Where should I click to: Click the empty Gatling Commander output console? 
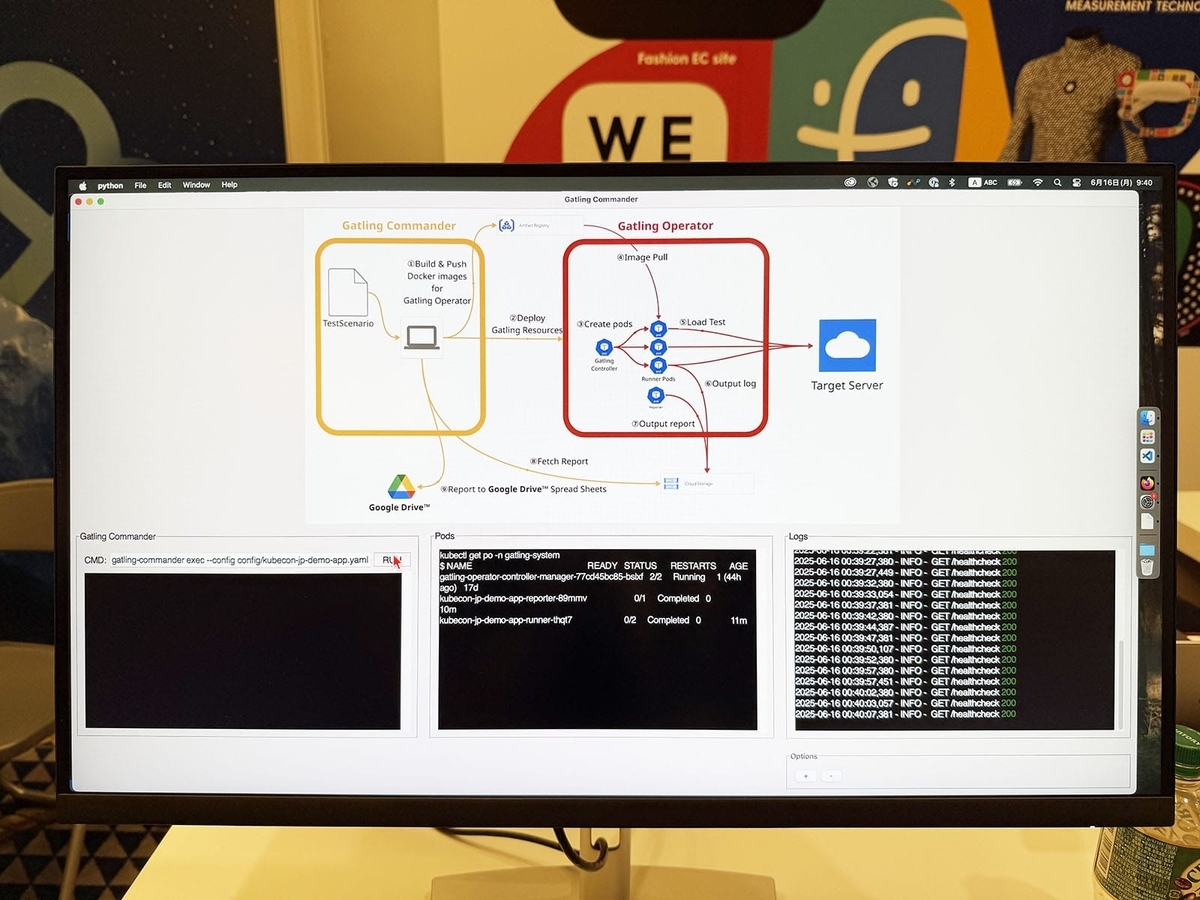click(x=243, y=651)
